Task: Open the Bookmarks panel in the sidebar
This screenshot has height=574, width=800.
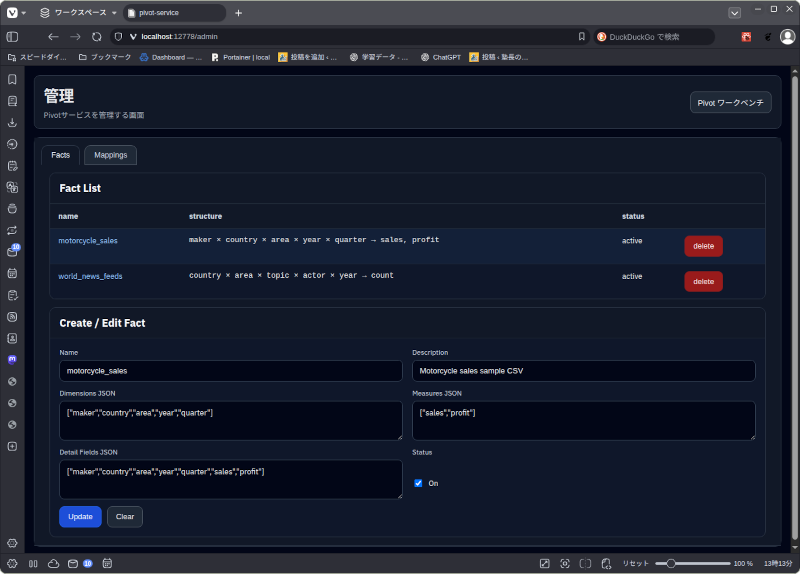Action: click(12, 79)
